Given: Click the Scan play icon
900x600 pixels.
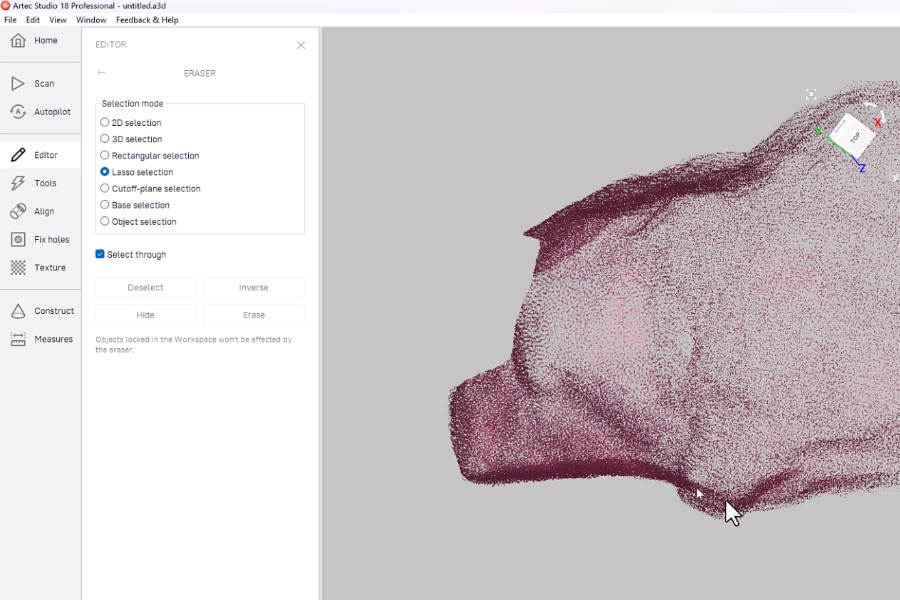Looking at the screenshot, I should point(18,84).
